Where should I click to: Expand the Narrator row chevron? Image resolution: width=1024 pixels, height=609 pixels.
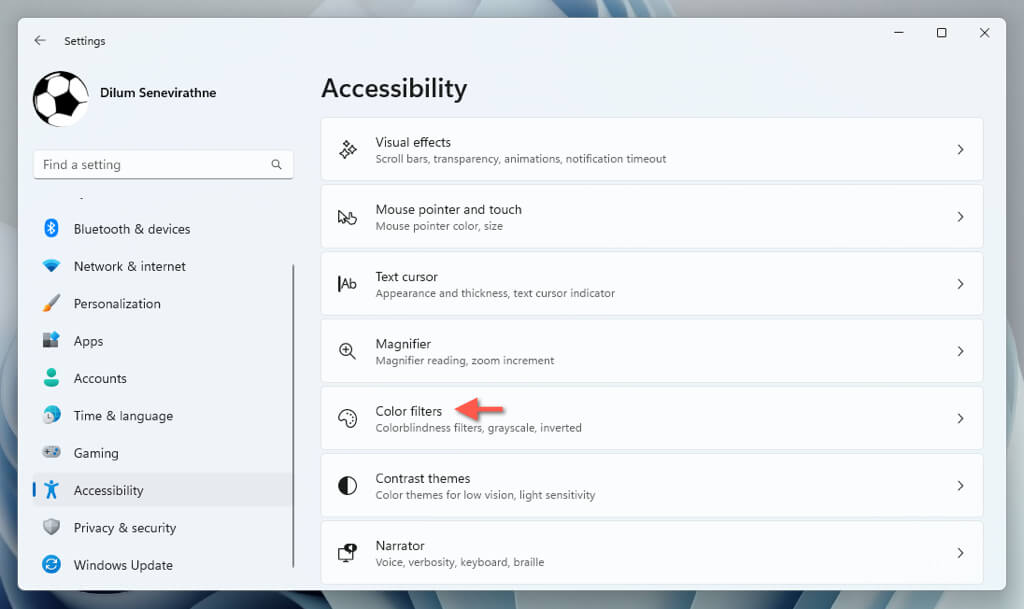[x=960, y=553]
